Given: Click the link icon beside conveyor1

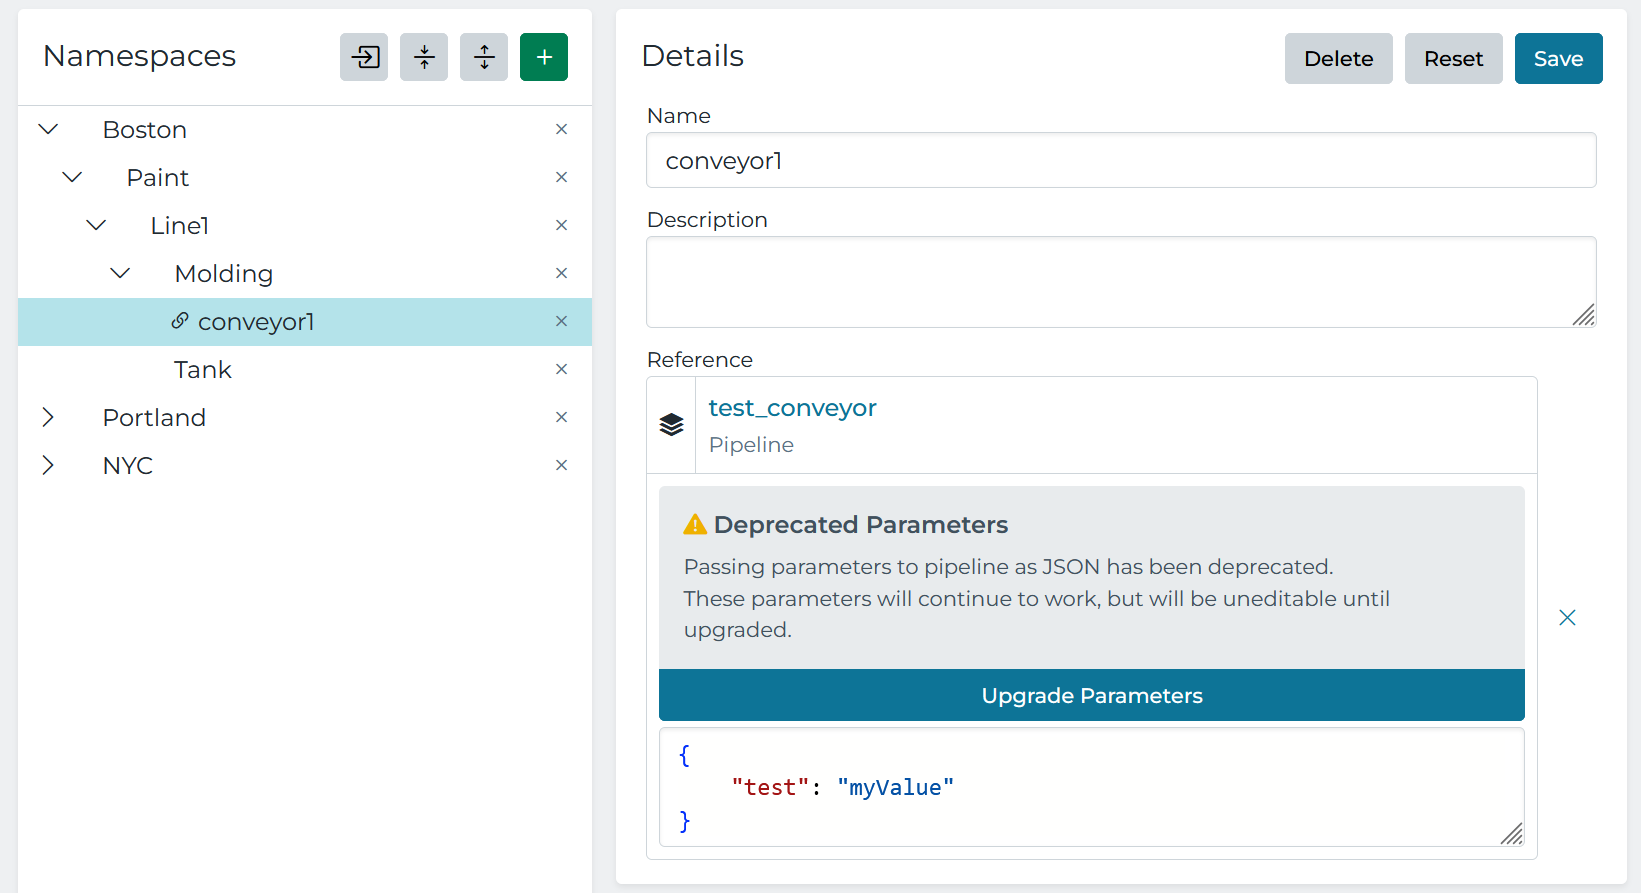Looking at the screenshot, I should click(x=180, y=320).
